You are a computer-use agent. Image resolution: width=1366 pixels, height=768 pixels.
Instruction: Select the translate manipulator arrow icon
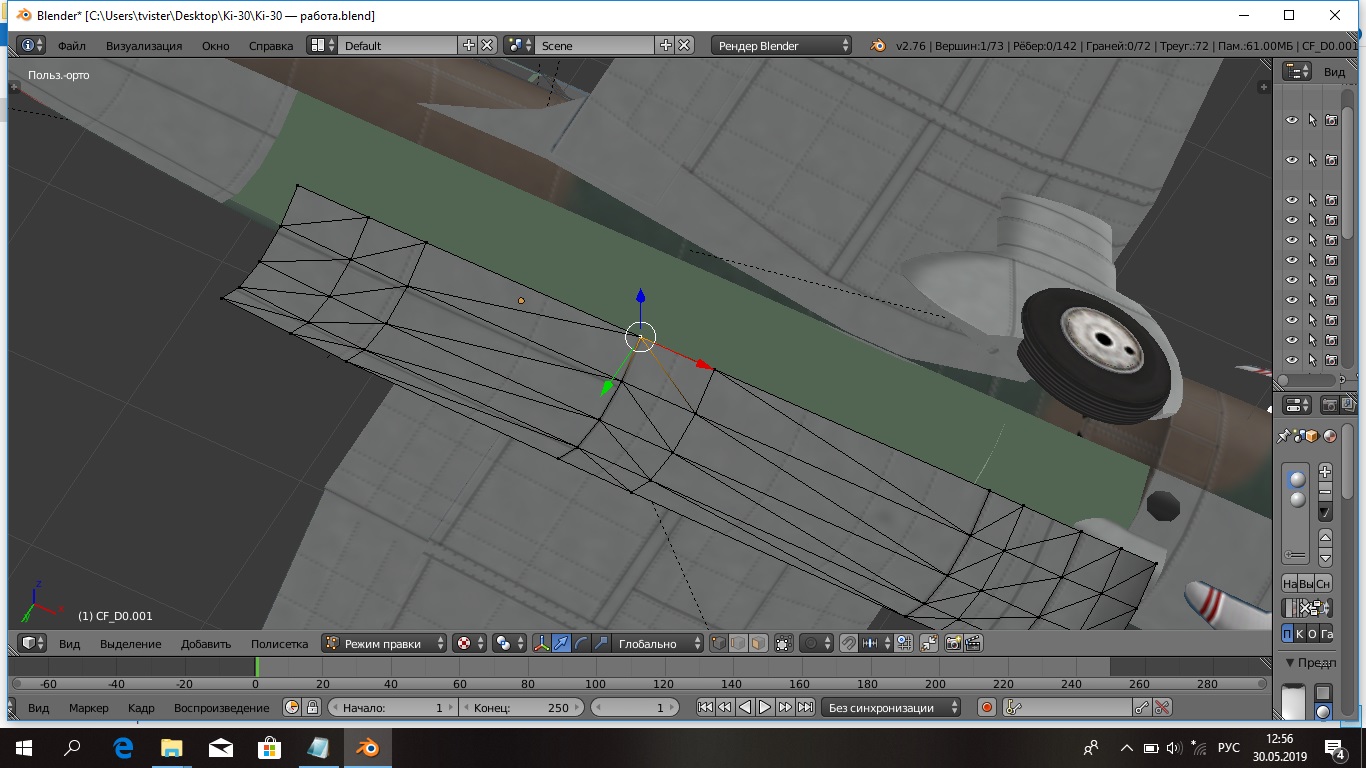[x=561, y=644]
